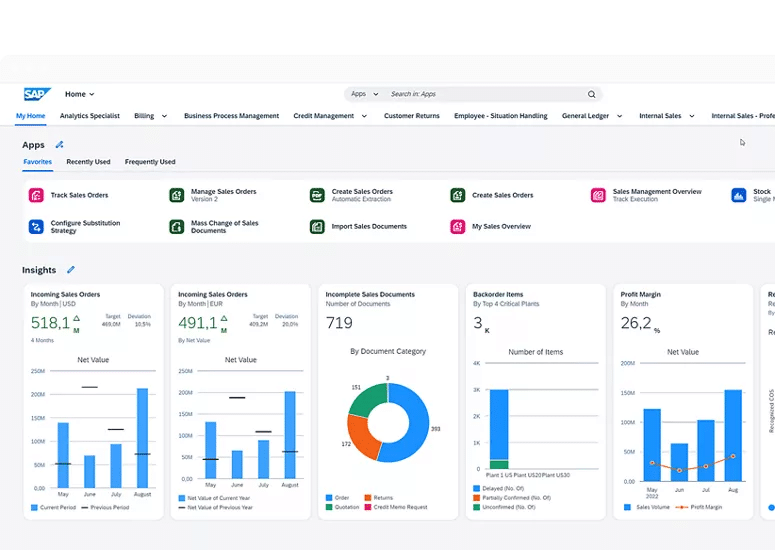Open Sales Management Overview tile icon

pyautogui.click(x=598, y=195)
